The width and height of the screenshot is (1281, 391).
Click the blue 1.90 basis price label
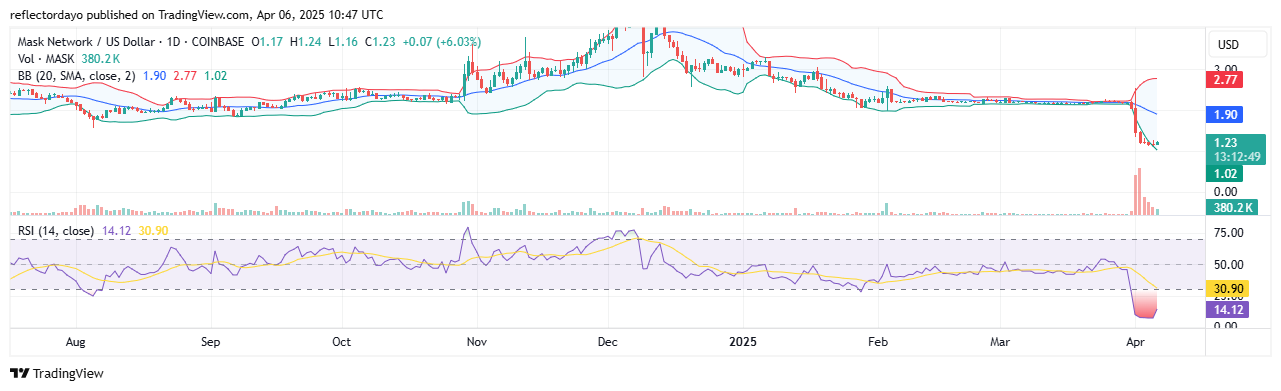[x=1226, y=114]
